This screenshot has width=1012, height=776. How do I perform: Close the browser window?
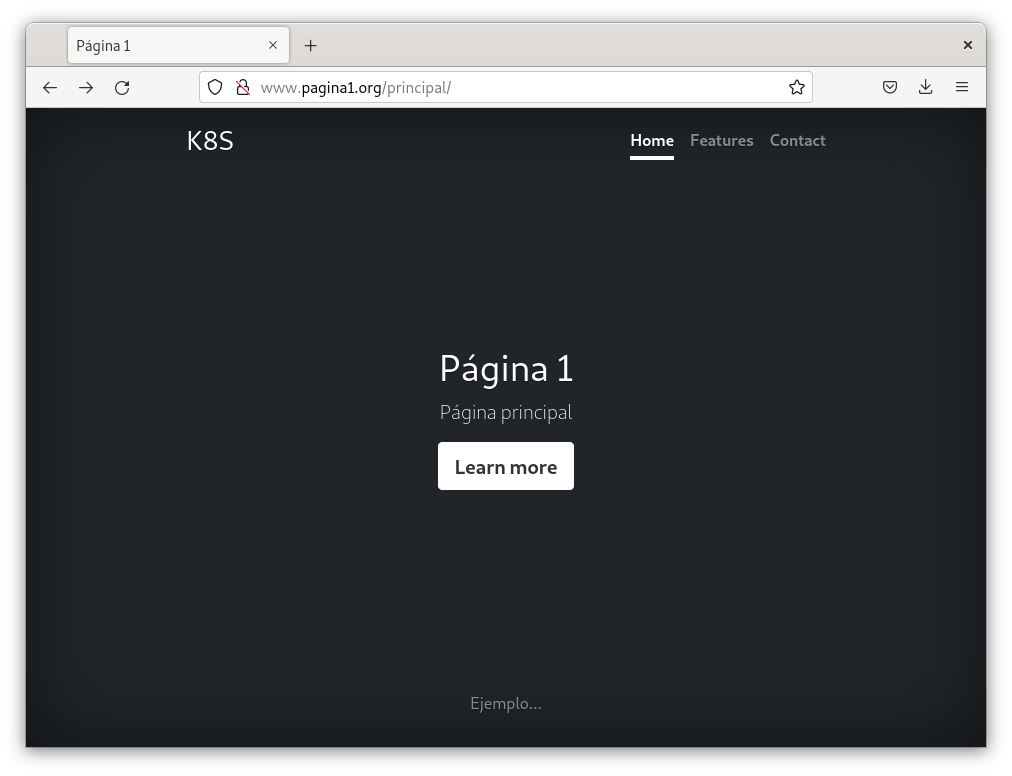(x=967, y=45)
